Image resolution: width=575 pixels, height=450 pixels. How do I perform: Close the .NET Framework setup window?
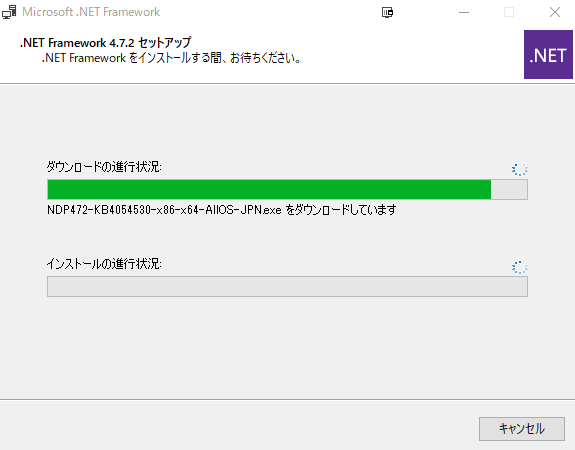click(555, 12)
